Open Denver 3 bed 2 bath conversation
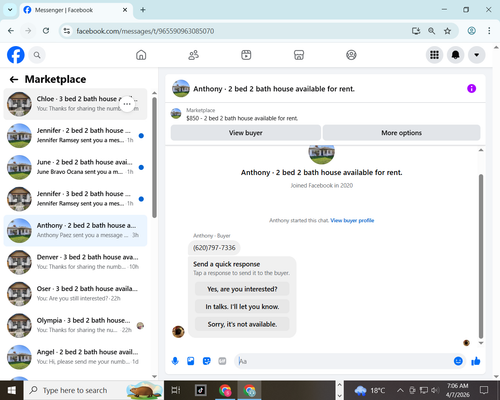The image size is (500, 400). tap(75, 262)
